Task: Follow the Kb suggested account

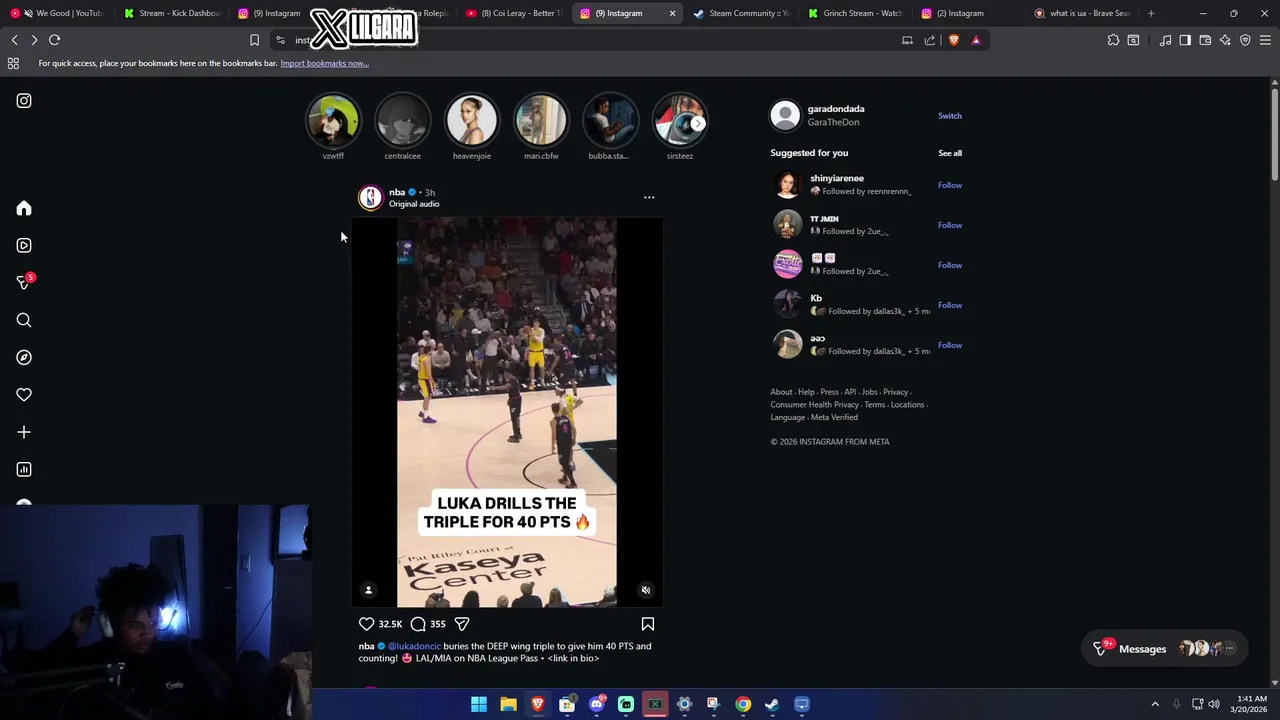Action: (x=949, y=305)
